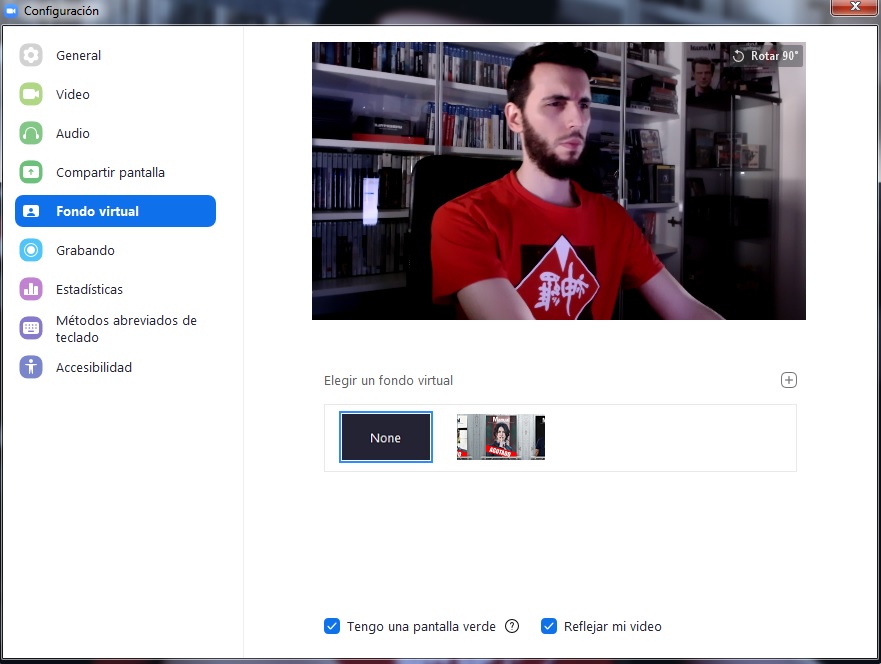
Task: Click the Grabando record icon
Action: (31, 251)
